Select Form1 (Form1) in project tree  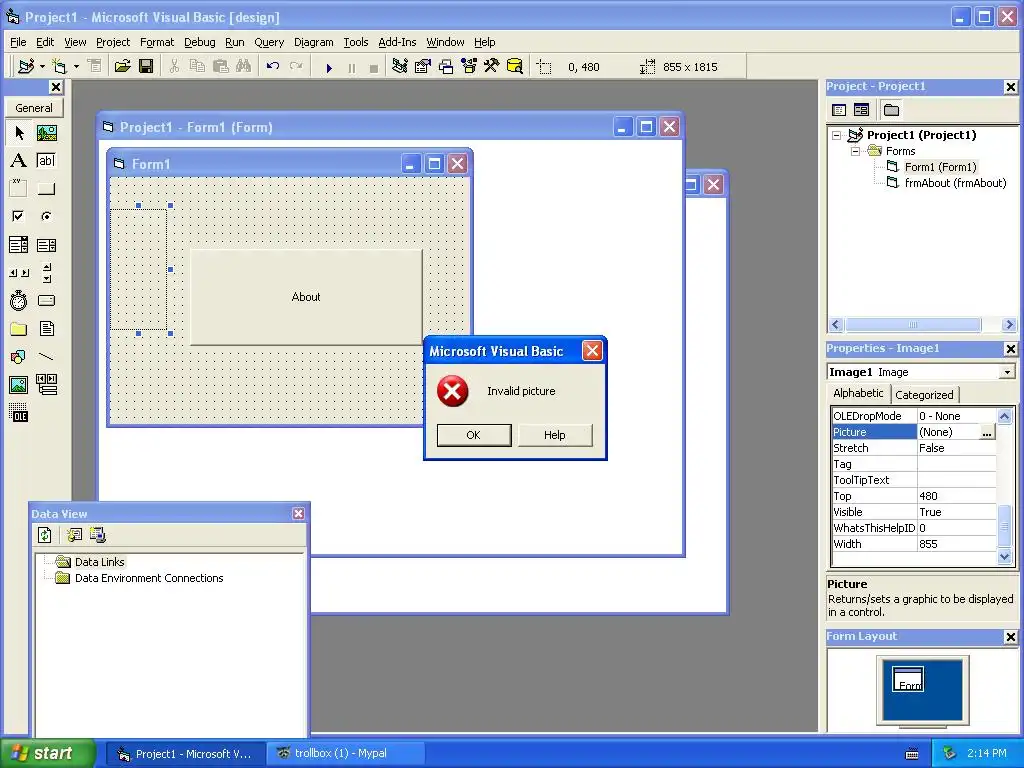940,167
